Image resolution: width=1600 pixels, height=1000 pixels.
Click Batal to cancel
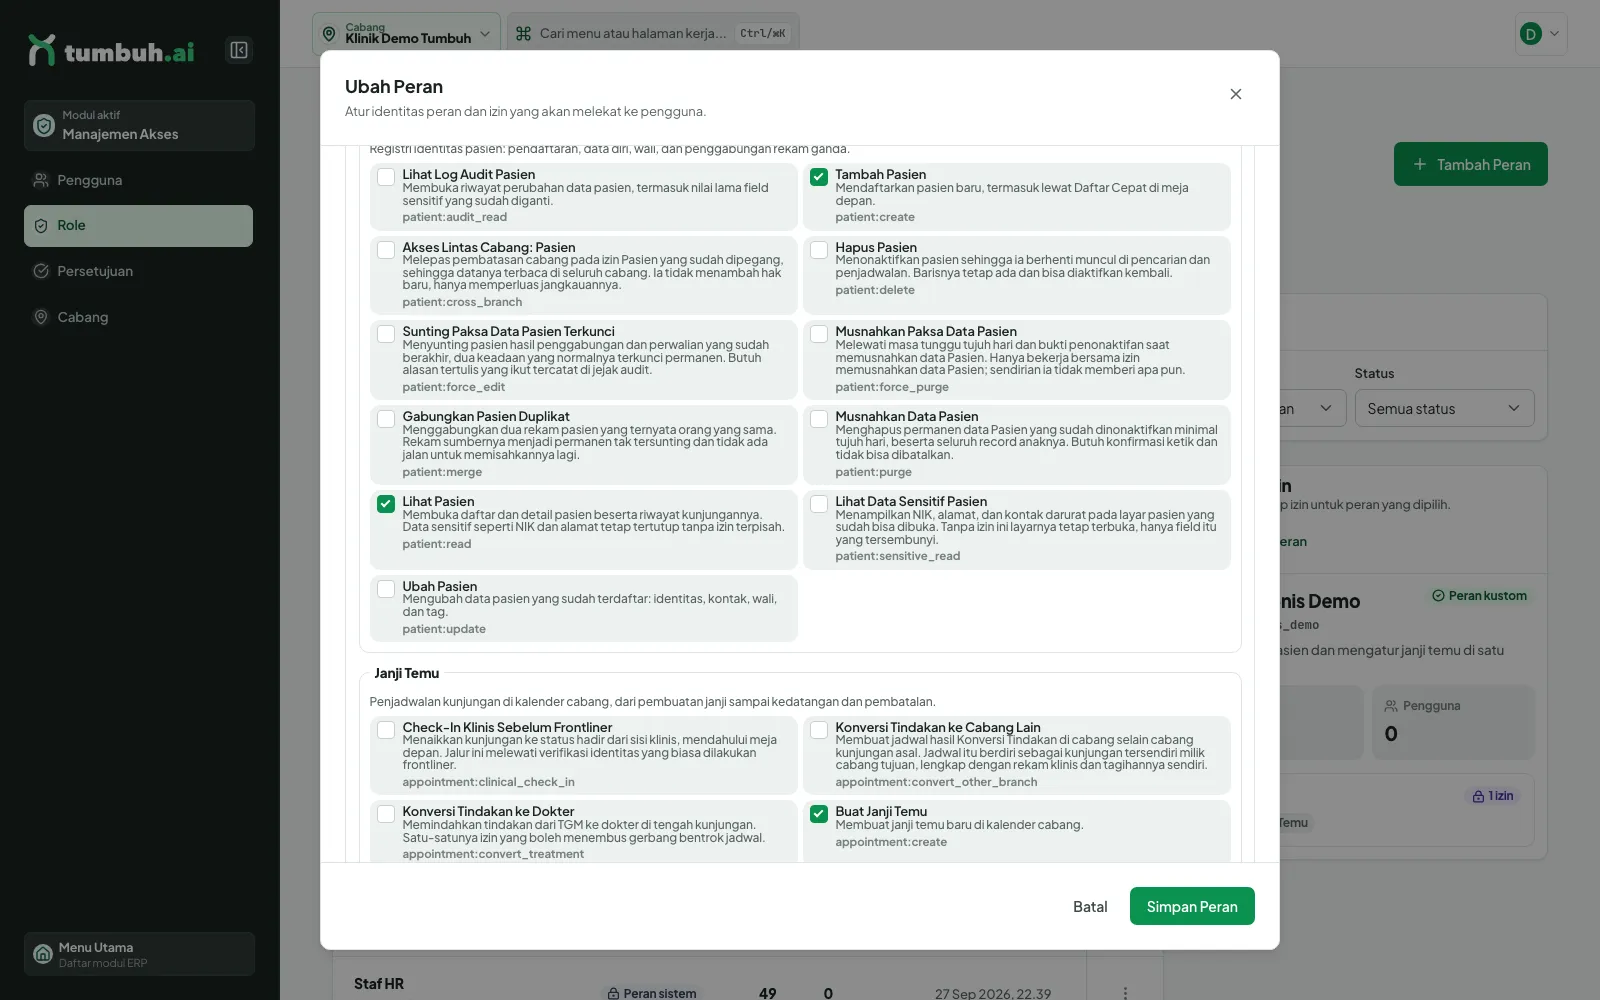(1090, 906)
